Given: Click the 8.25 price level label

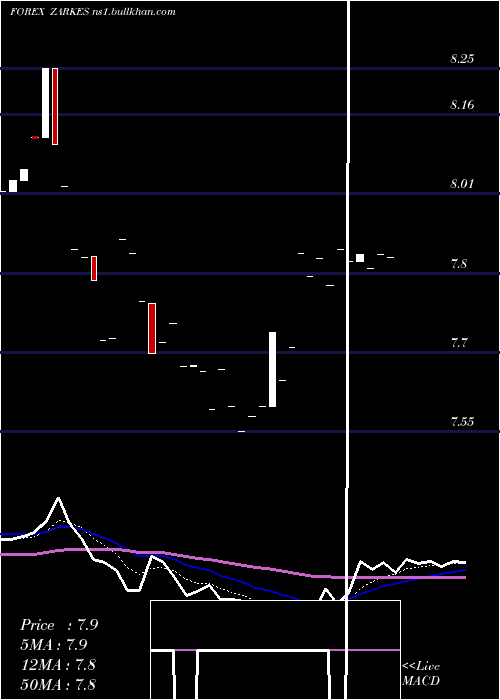Looking at the screenshot, I should [462, 58].
